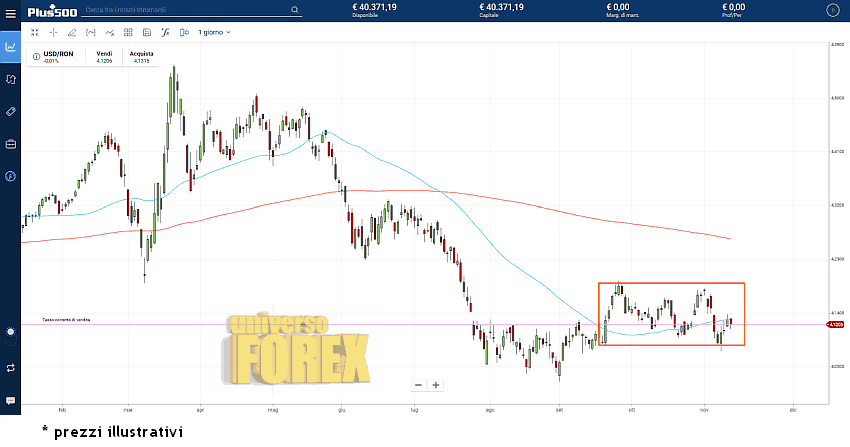Zoom out chart with minus button

[x=418, y=385]
